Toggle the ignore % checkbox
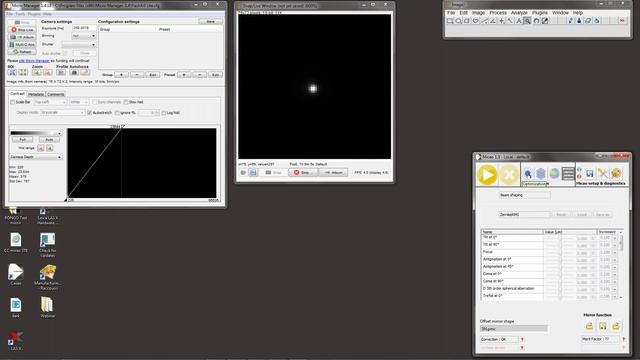 [118, 113]
